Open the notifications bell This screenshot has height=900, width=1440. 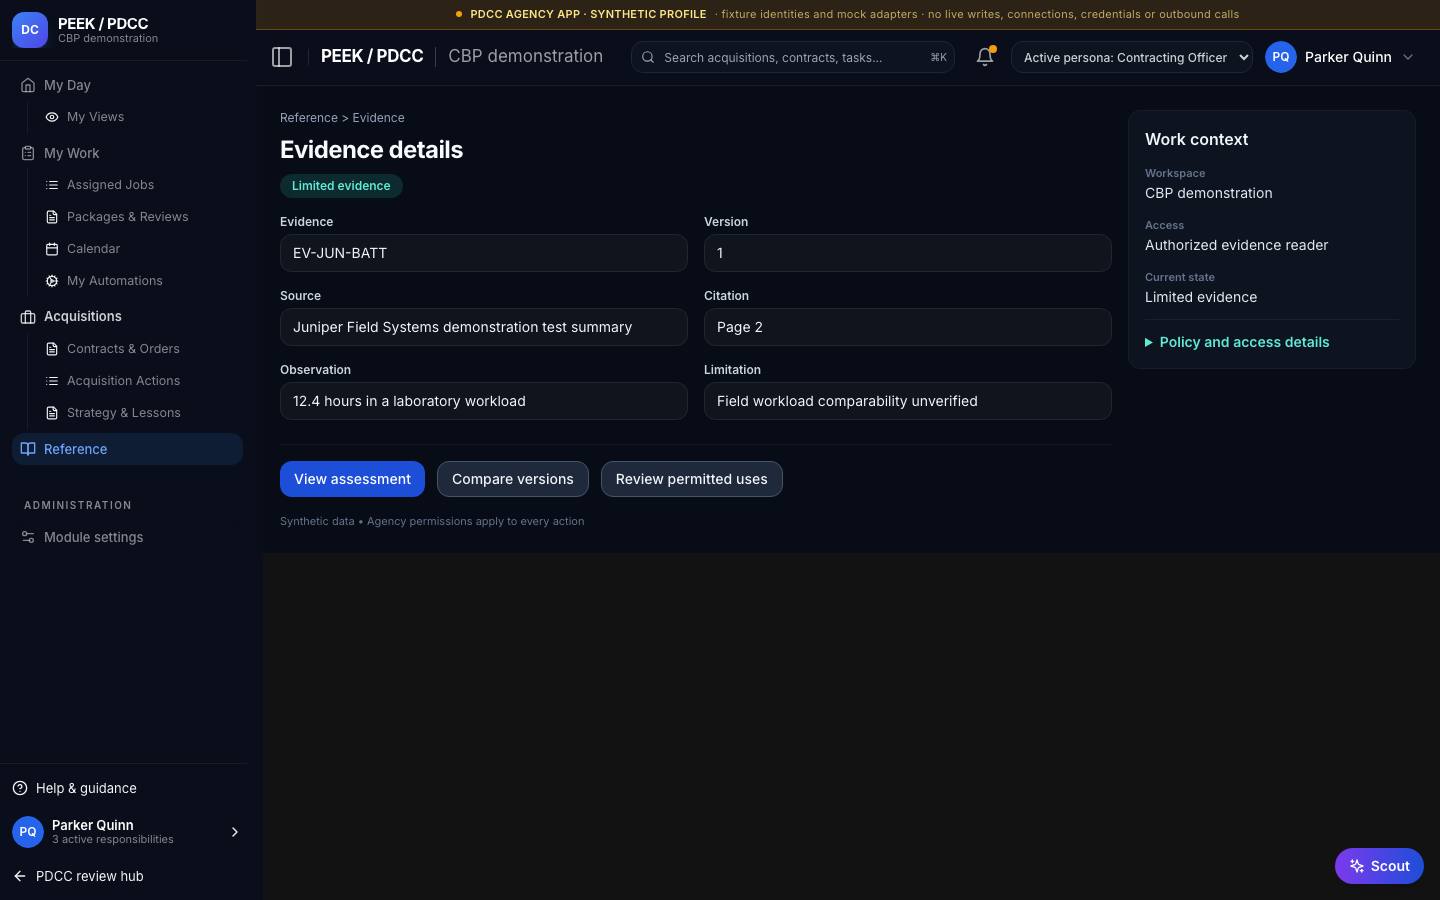click(x=985, y=57)
